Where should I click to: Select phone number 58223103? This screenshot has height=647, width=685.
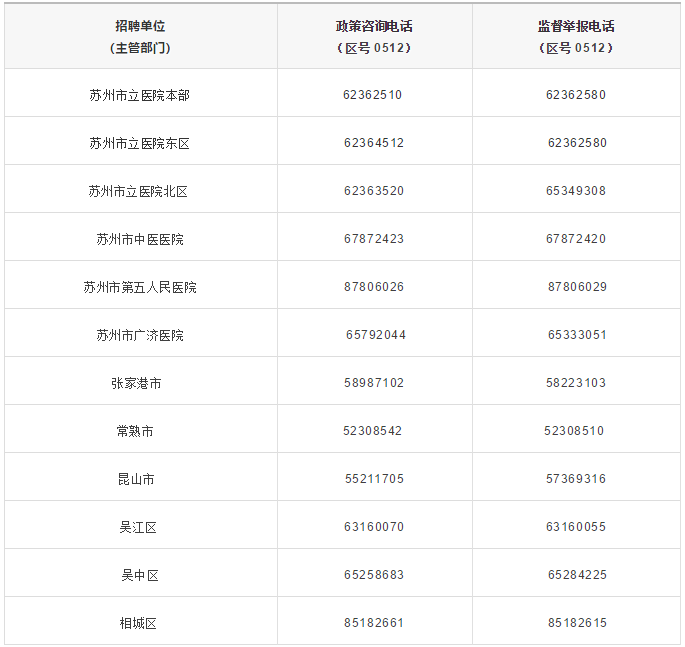[576, 383]
